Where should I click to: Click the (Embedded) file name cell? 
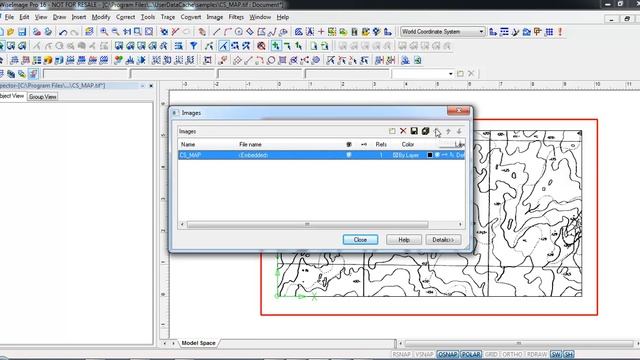[253, 155]
